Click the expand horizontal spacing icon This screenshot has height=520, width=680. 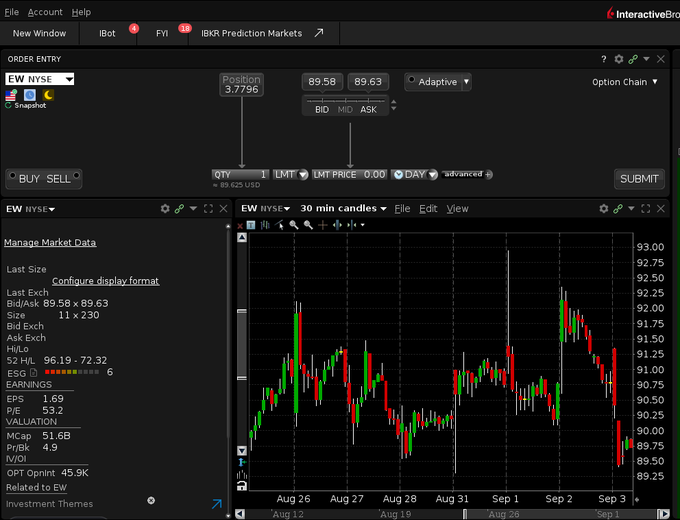pyautogui.click(x=337, y=225)
